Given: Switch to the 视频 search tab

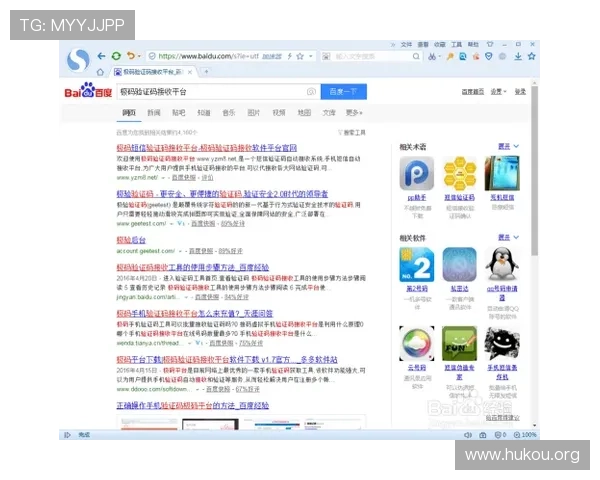Looking at the screenshot, I should pos(278,113).
